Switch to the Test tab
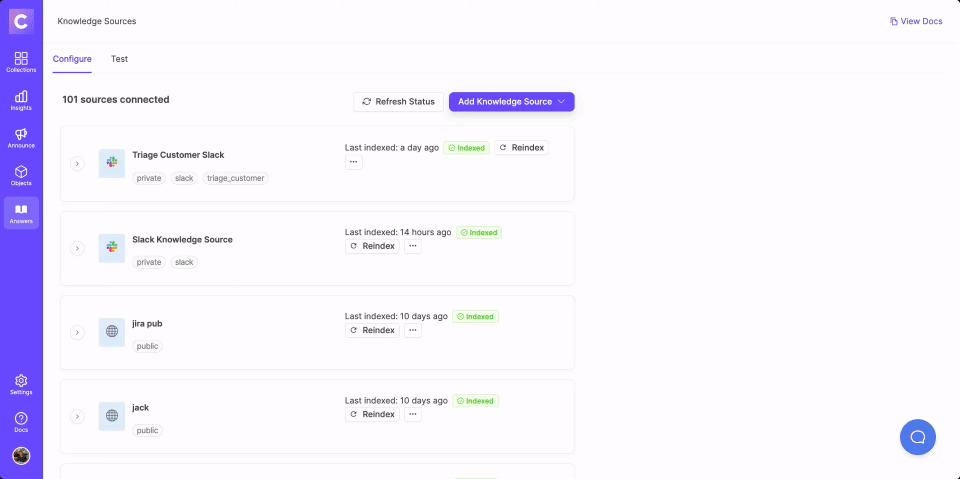Image resolution: width=960 pixels, height=479 pixels. pyautogui.click(x=119, y=59)
